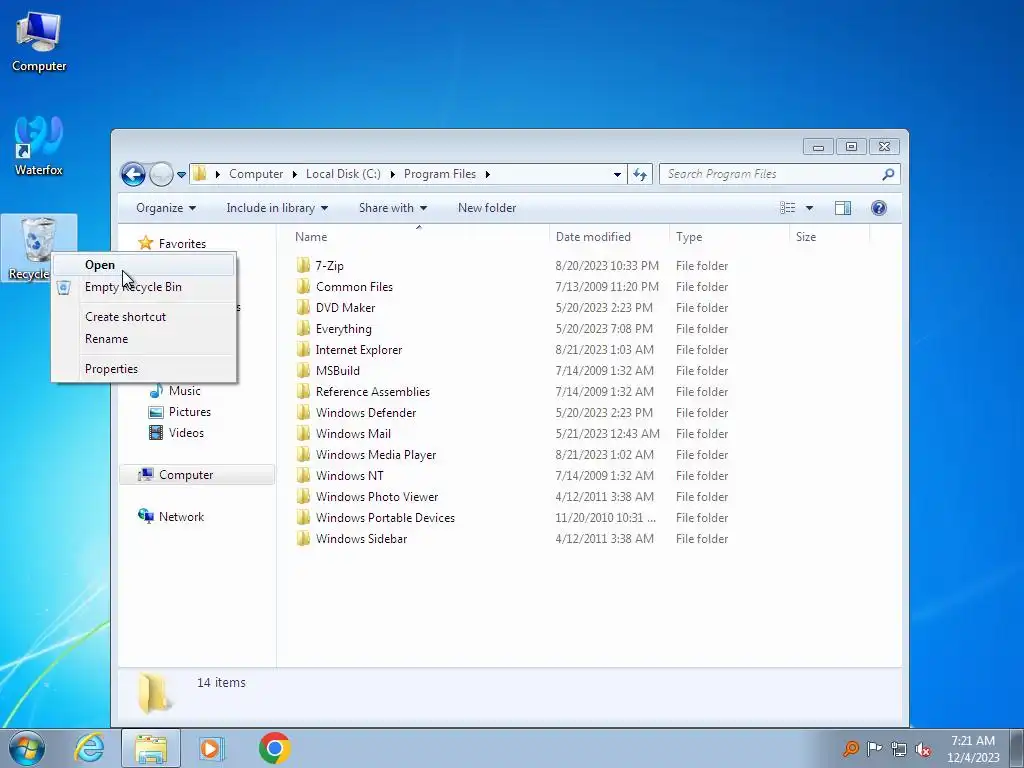
Task: Click the Forward navigation arrow in Explorer
Action: pyautogui.click(x=161, y=174)
